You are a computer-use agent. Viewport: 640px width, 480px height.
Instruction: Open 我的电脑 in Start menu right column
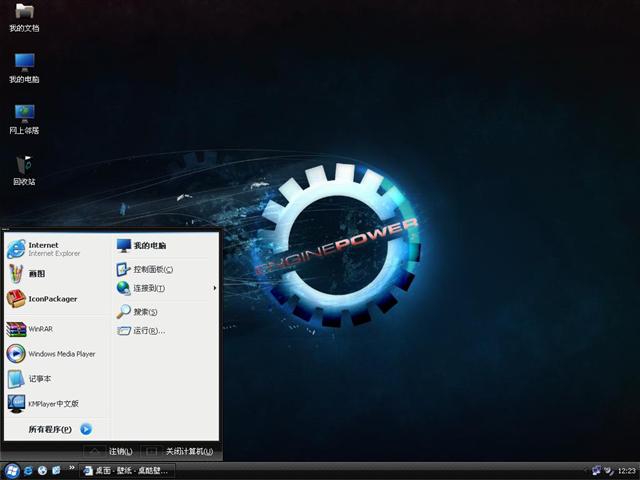pos(165,245)
